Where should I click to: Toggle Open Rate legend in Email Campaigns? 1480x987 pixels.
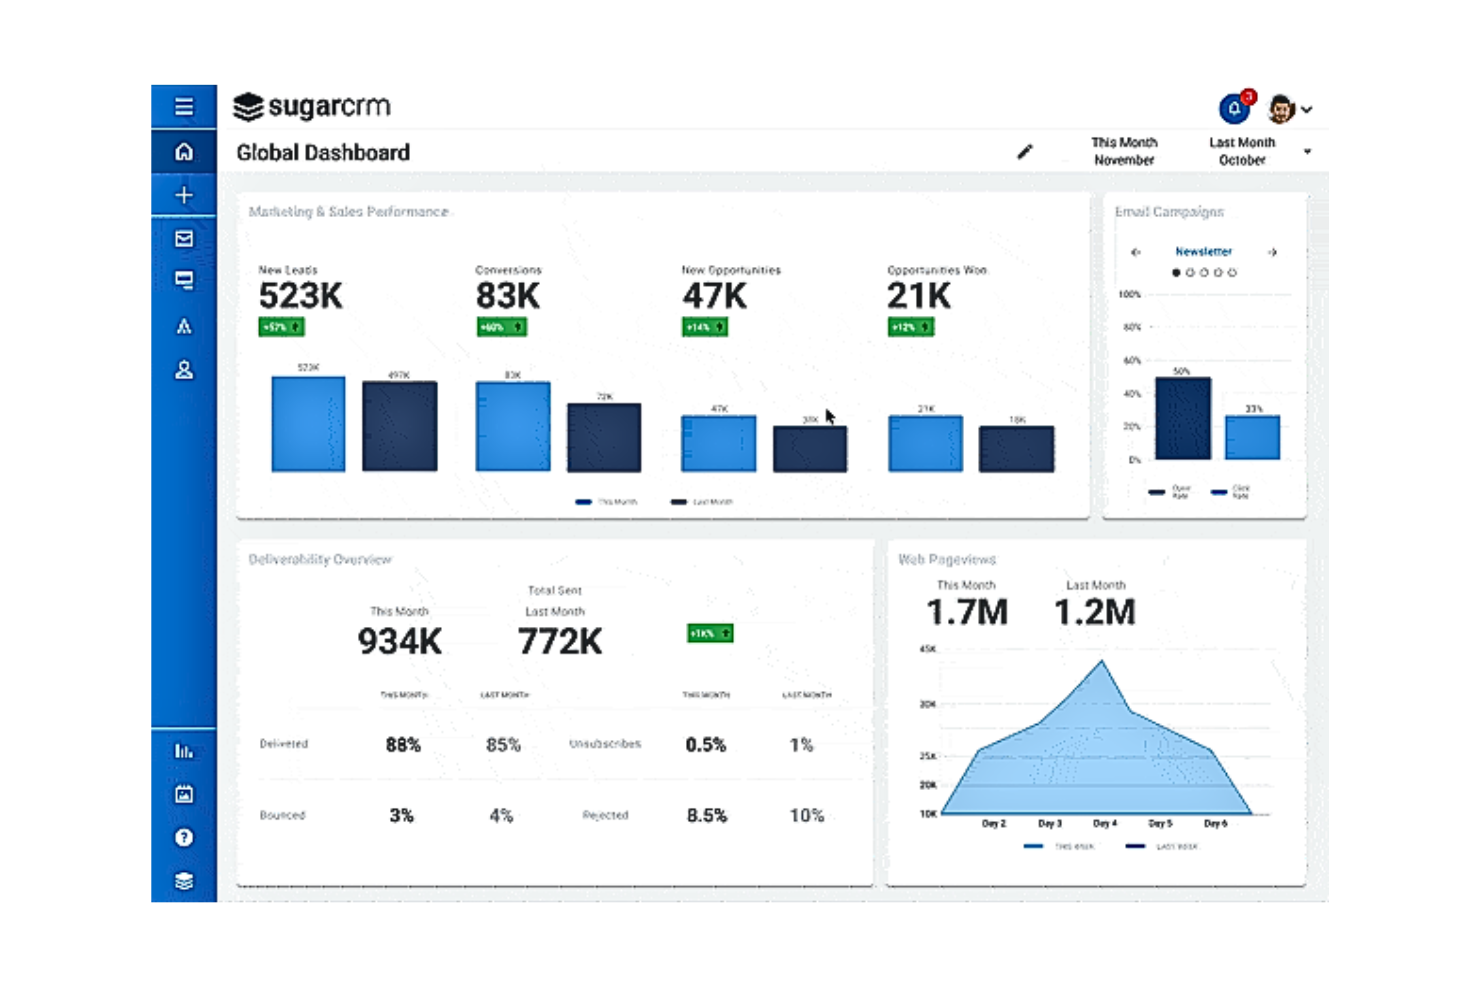(1170, 492)
